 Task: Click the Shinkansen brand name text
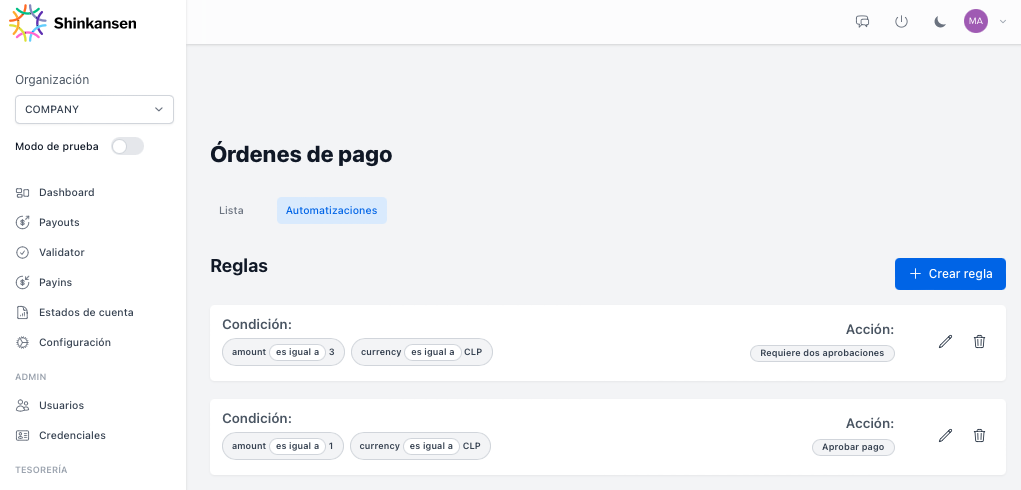[95, 23]
